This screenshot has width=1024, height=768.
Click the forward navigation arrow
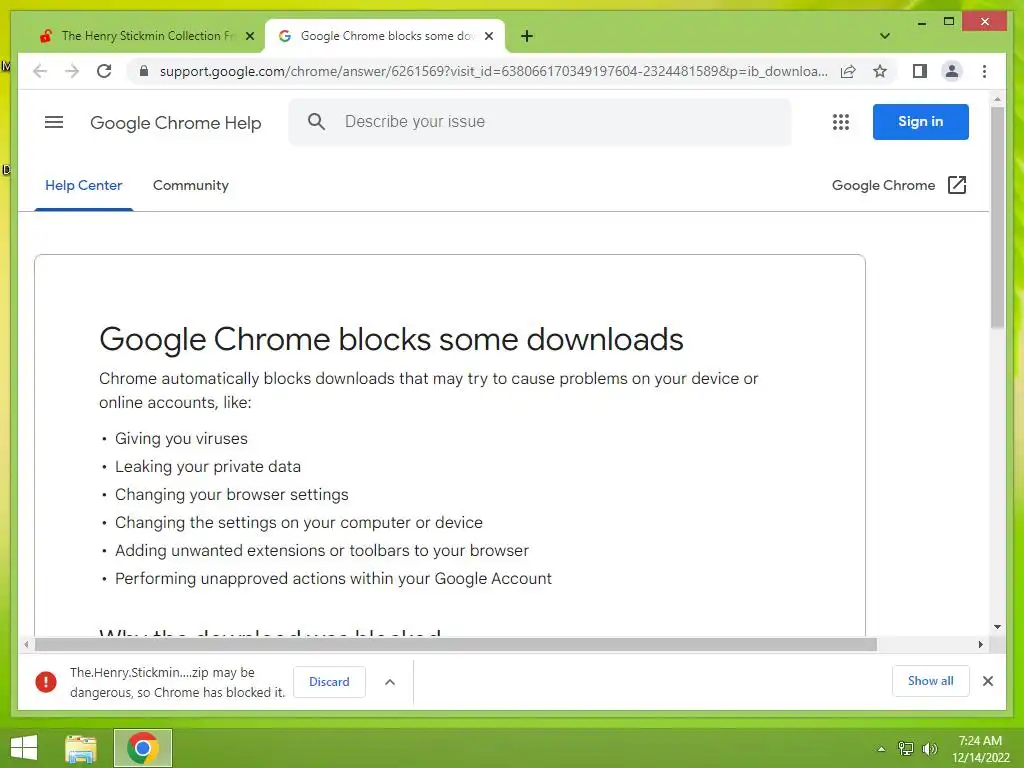coord(72,71)
